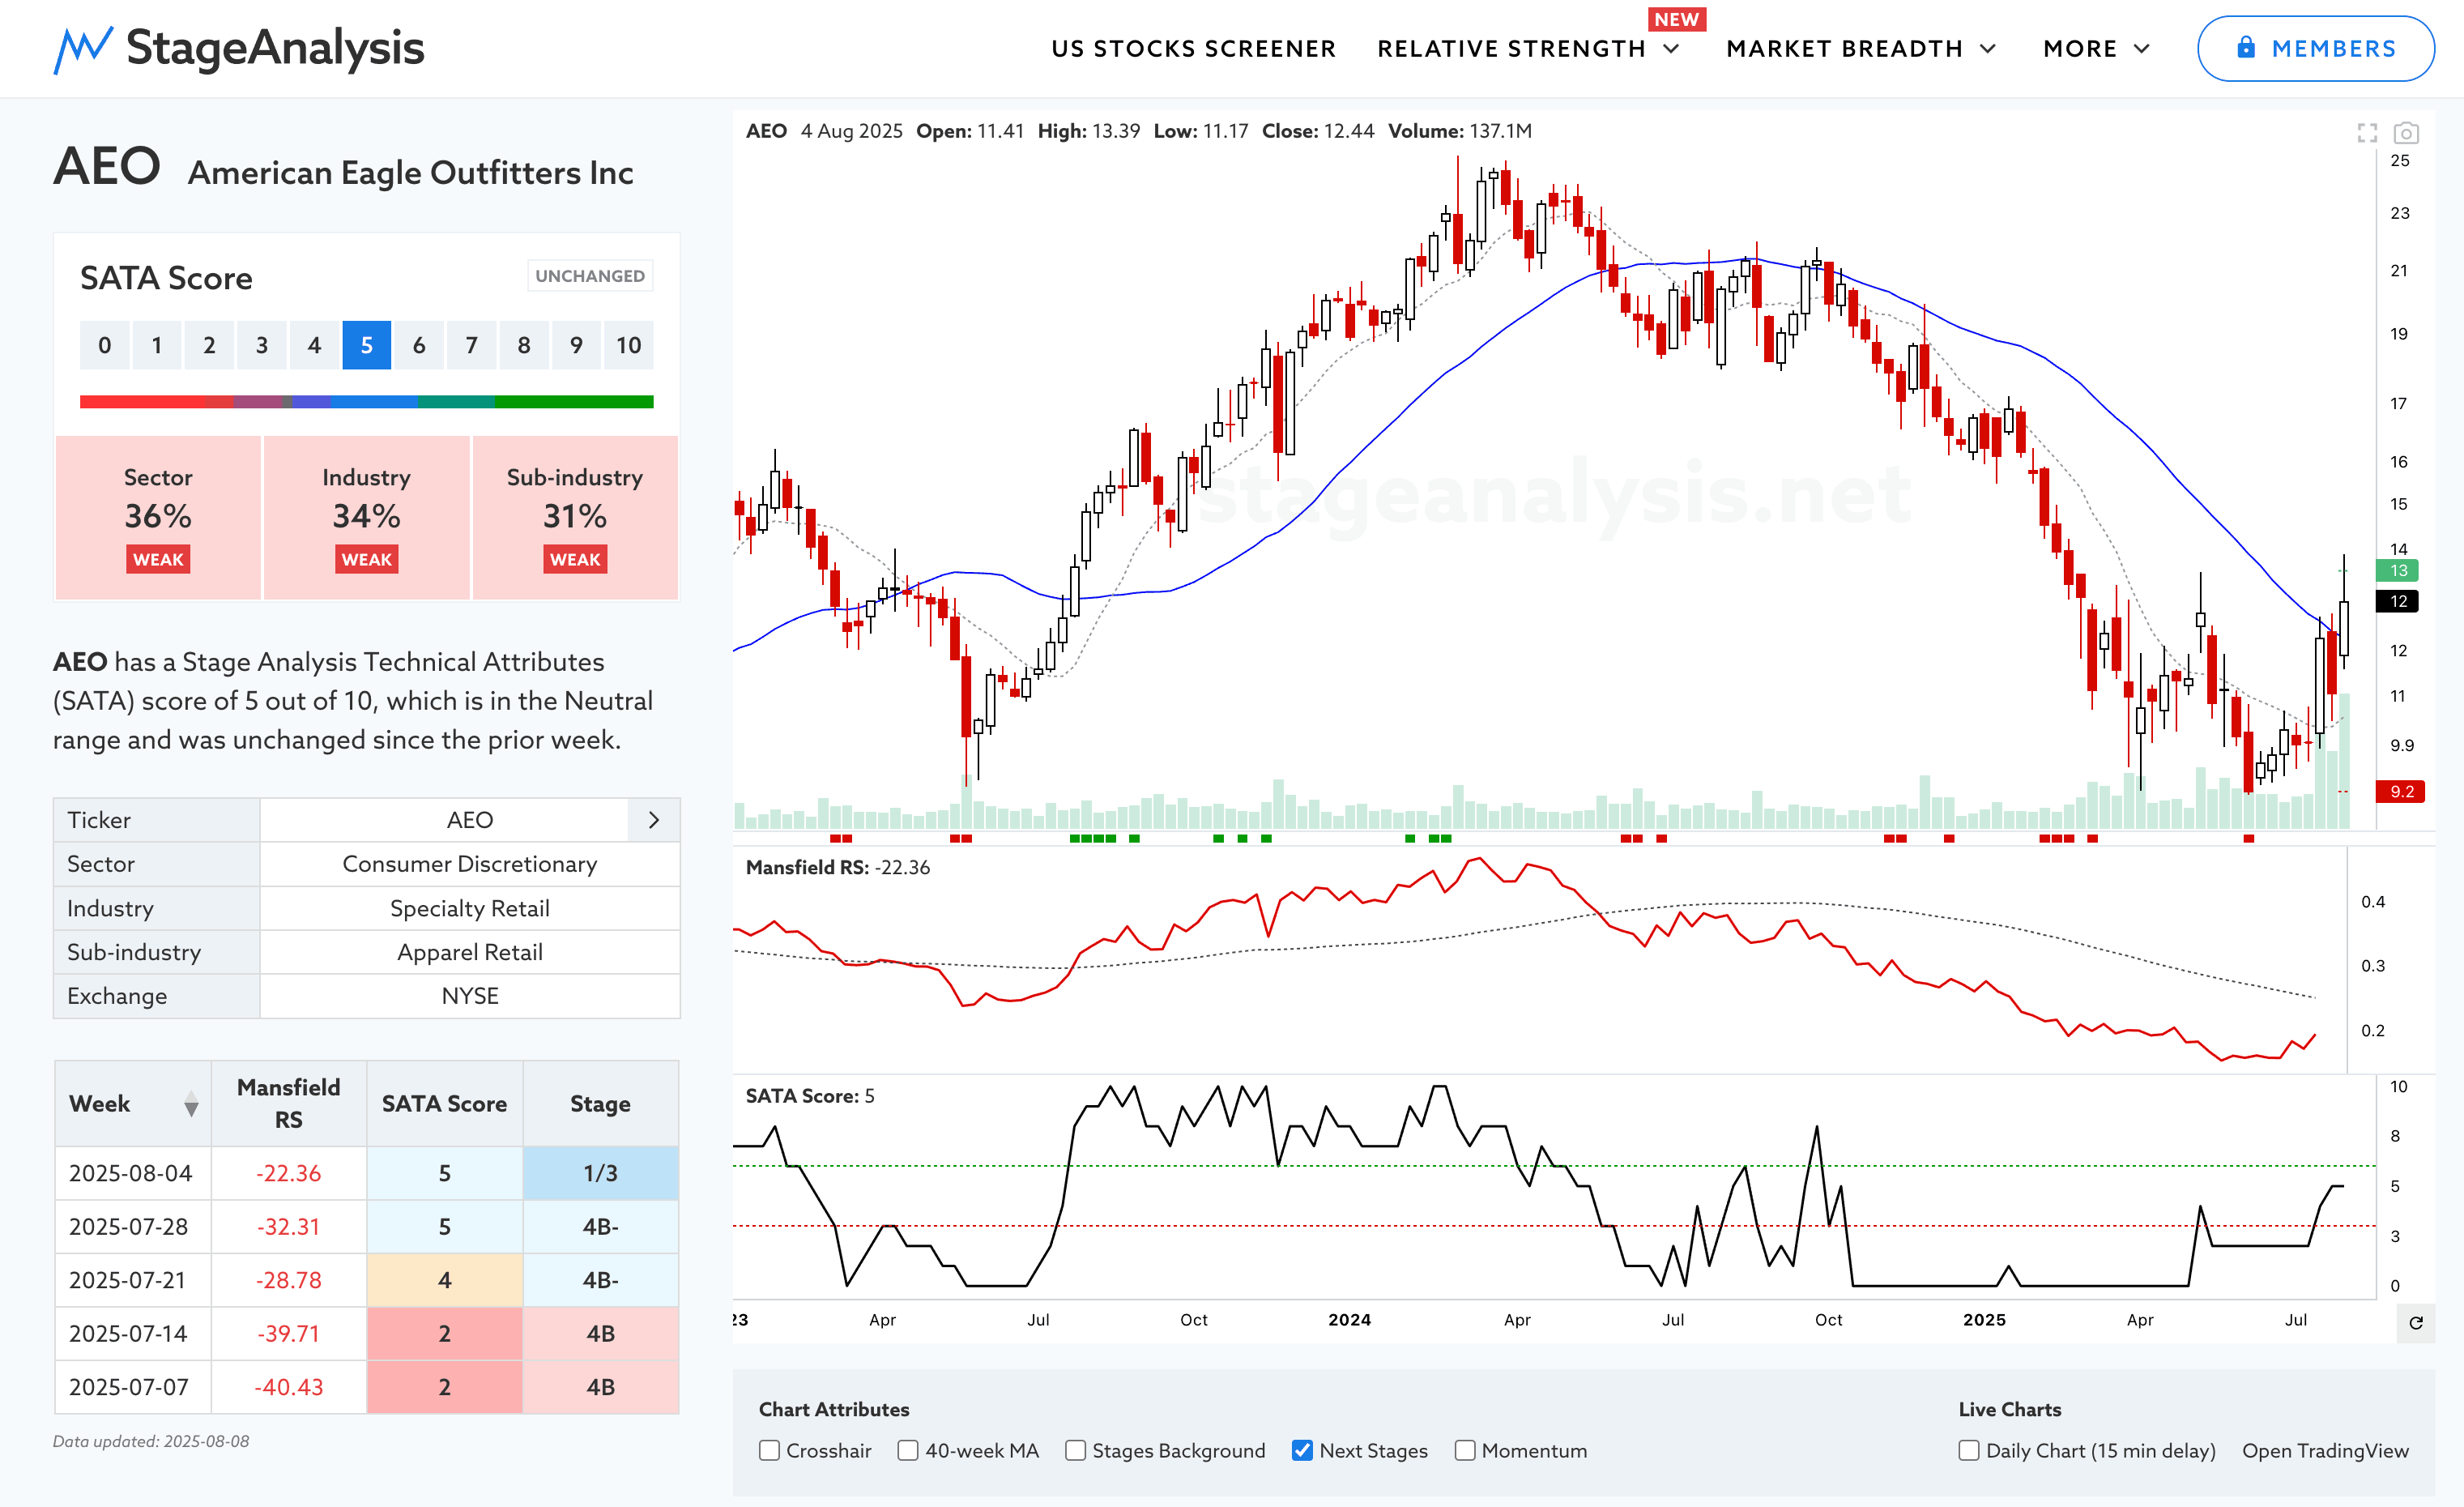Click the SATA score color gradient bar
This screenshot has height=1507, width=2464.
click(367, 402)
